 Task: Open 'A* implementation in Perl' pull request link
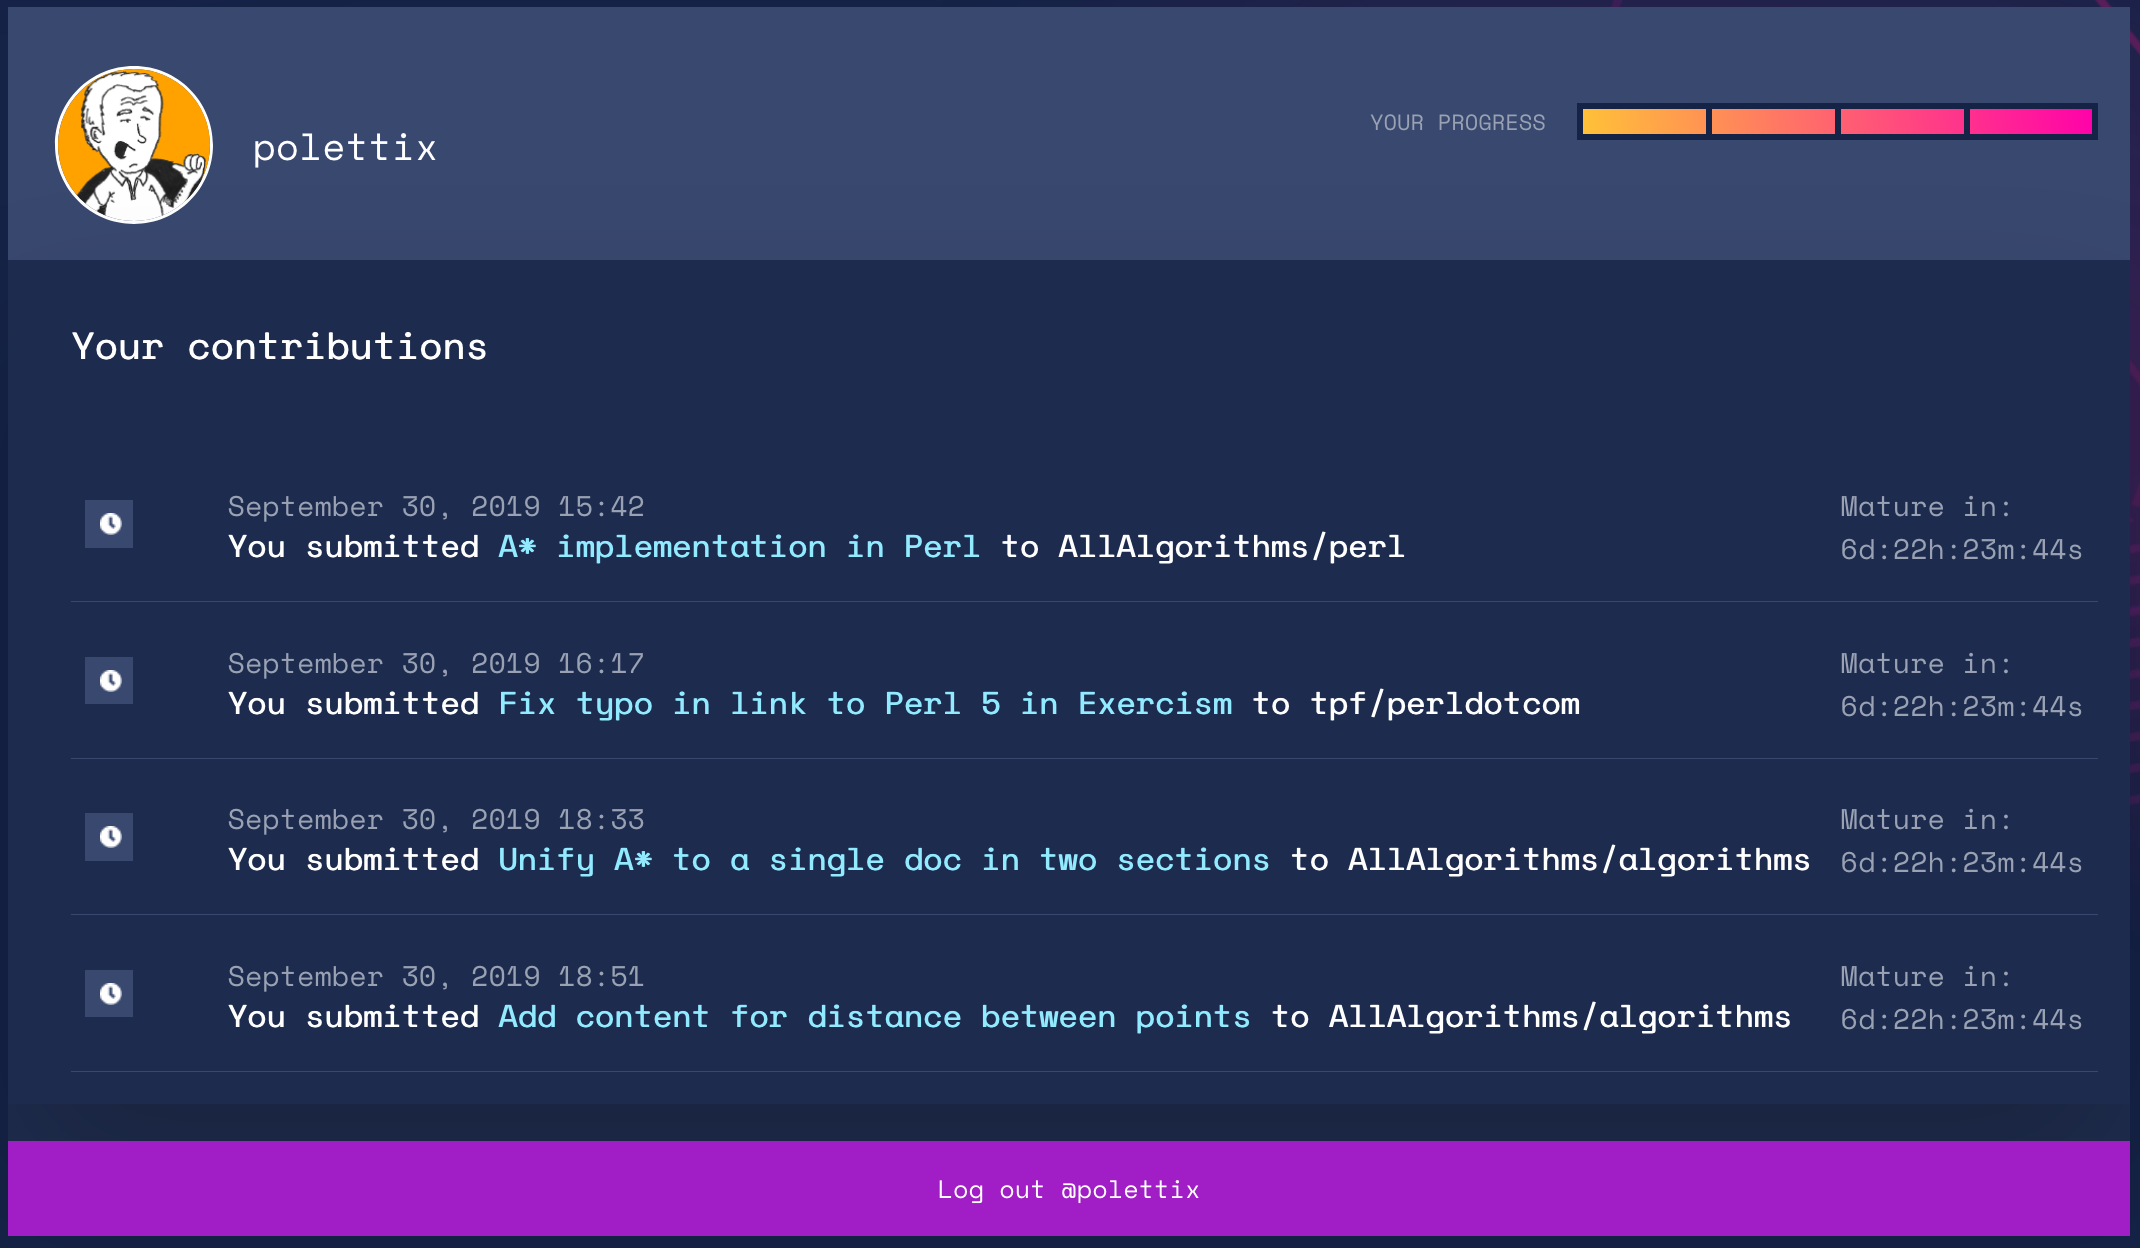click(x=739, y=547)
